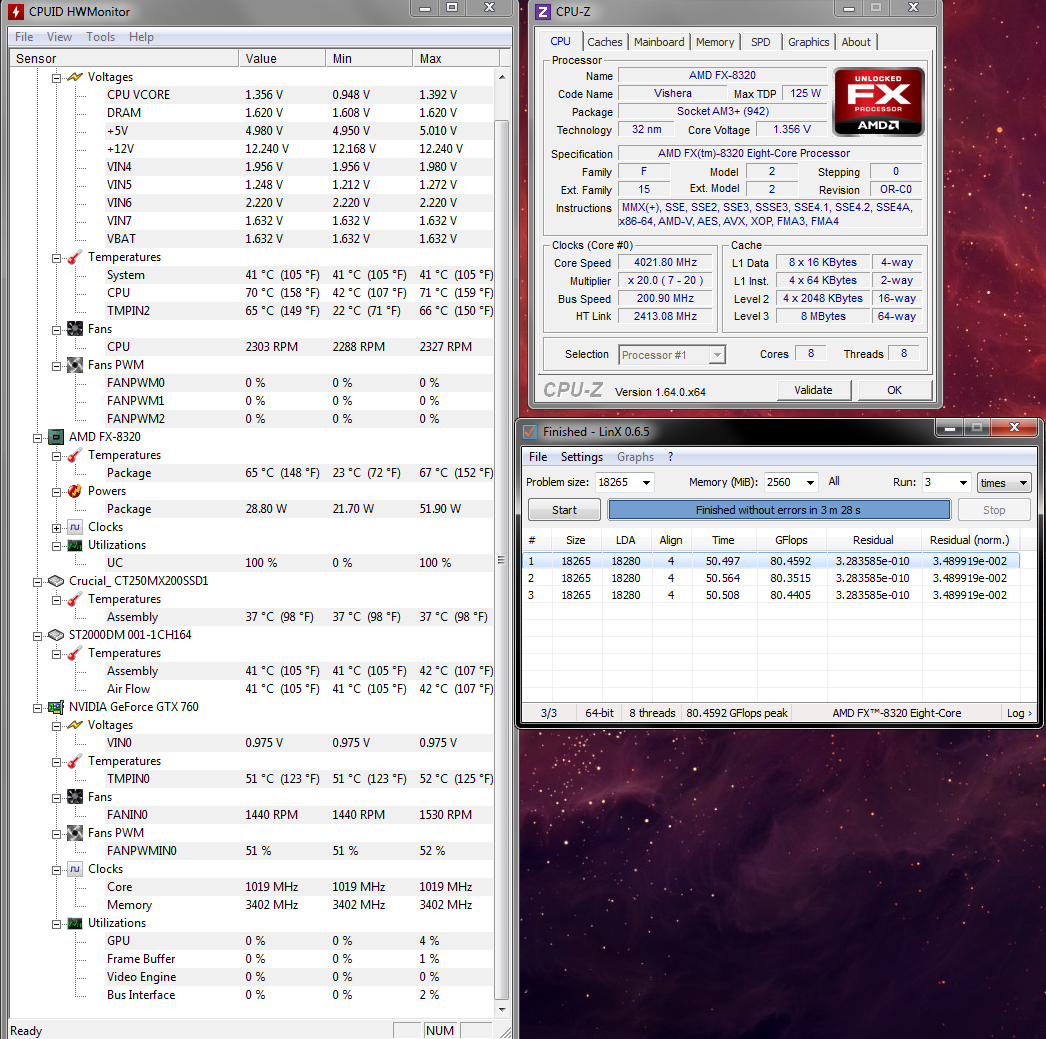This screenshot has height=1039, width=1046.
Task: Click the Start button in LinX
Action: pos(564,510)
